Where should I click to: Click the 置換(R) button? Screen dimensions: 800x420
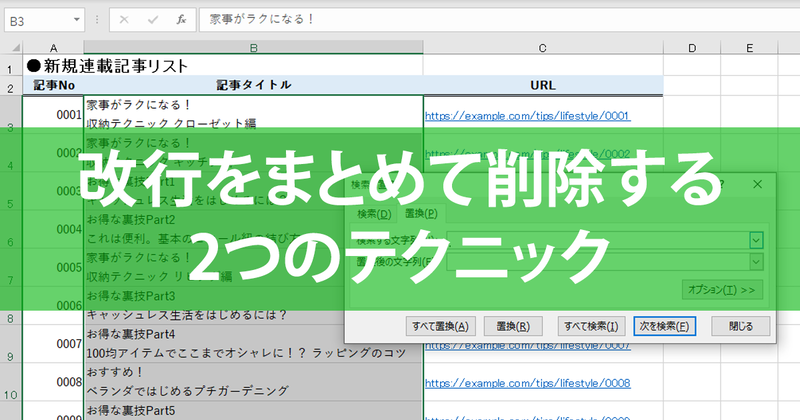[513, 327]
